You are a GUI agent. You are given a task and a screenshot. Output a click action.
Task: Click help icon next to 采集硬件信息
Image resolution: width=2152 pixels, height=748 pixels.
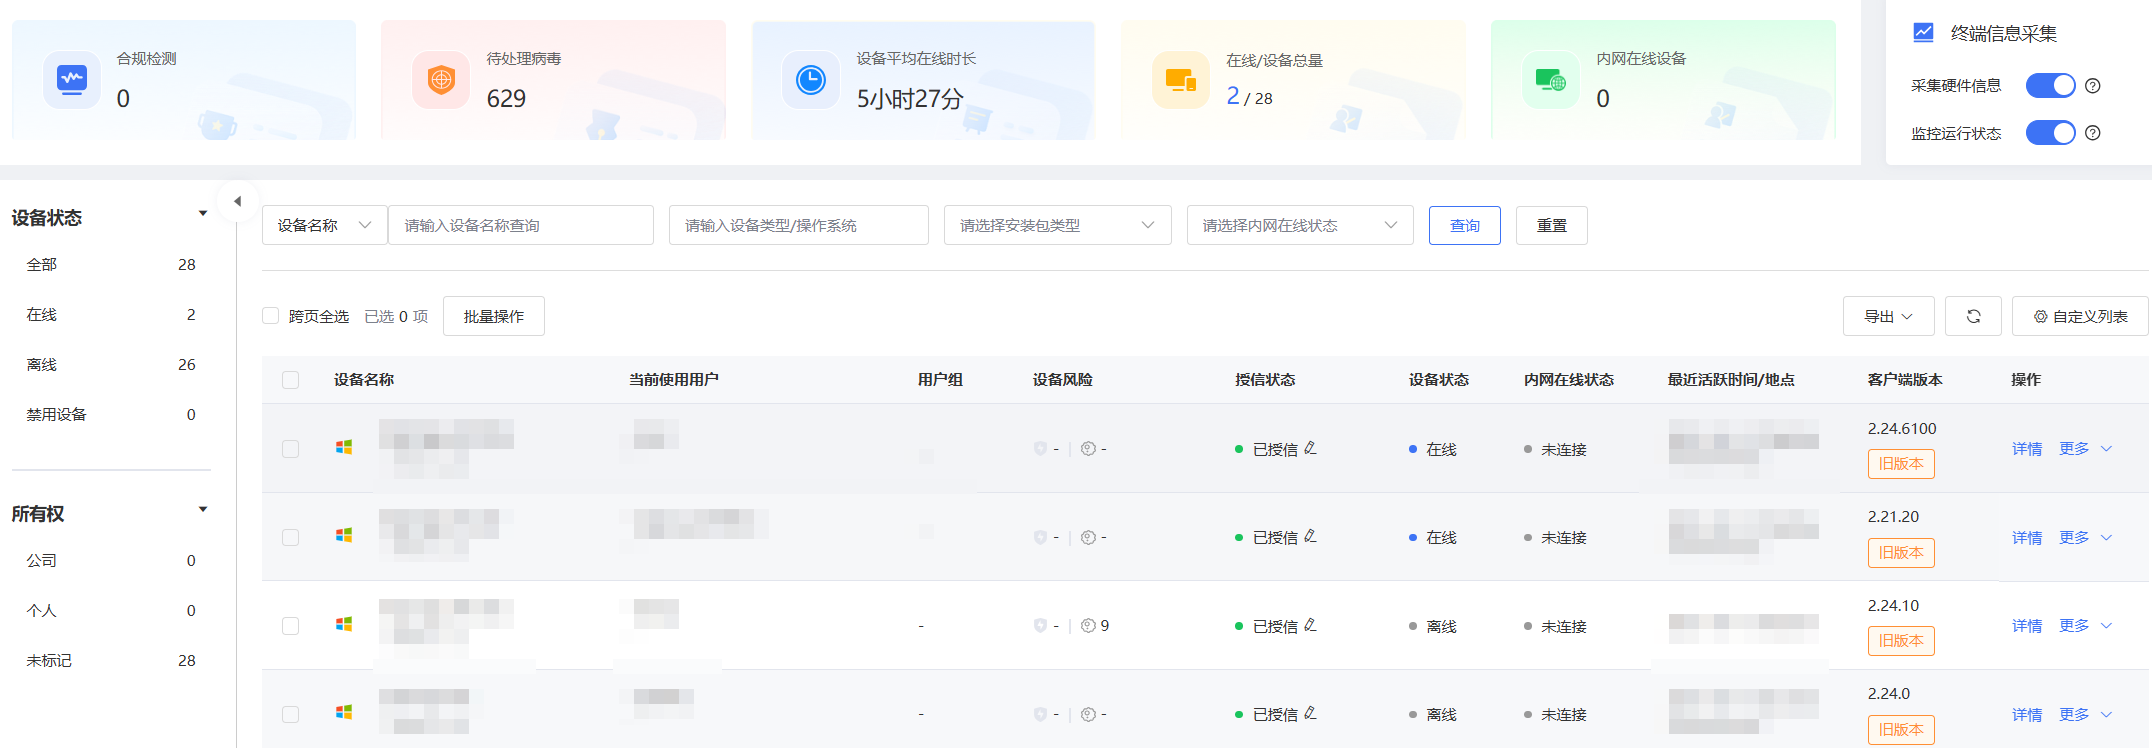[x=2093, y=86]
